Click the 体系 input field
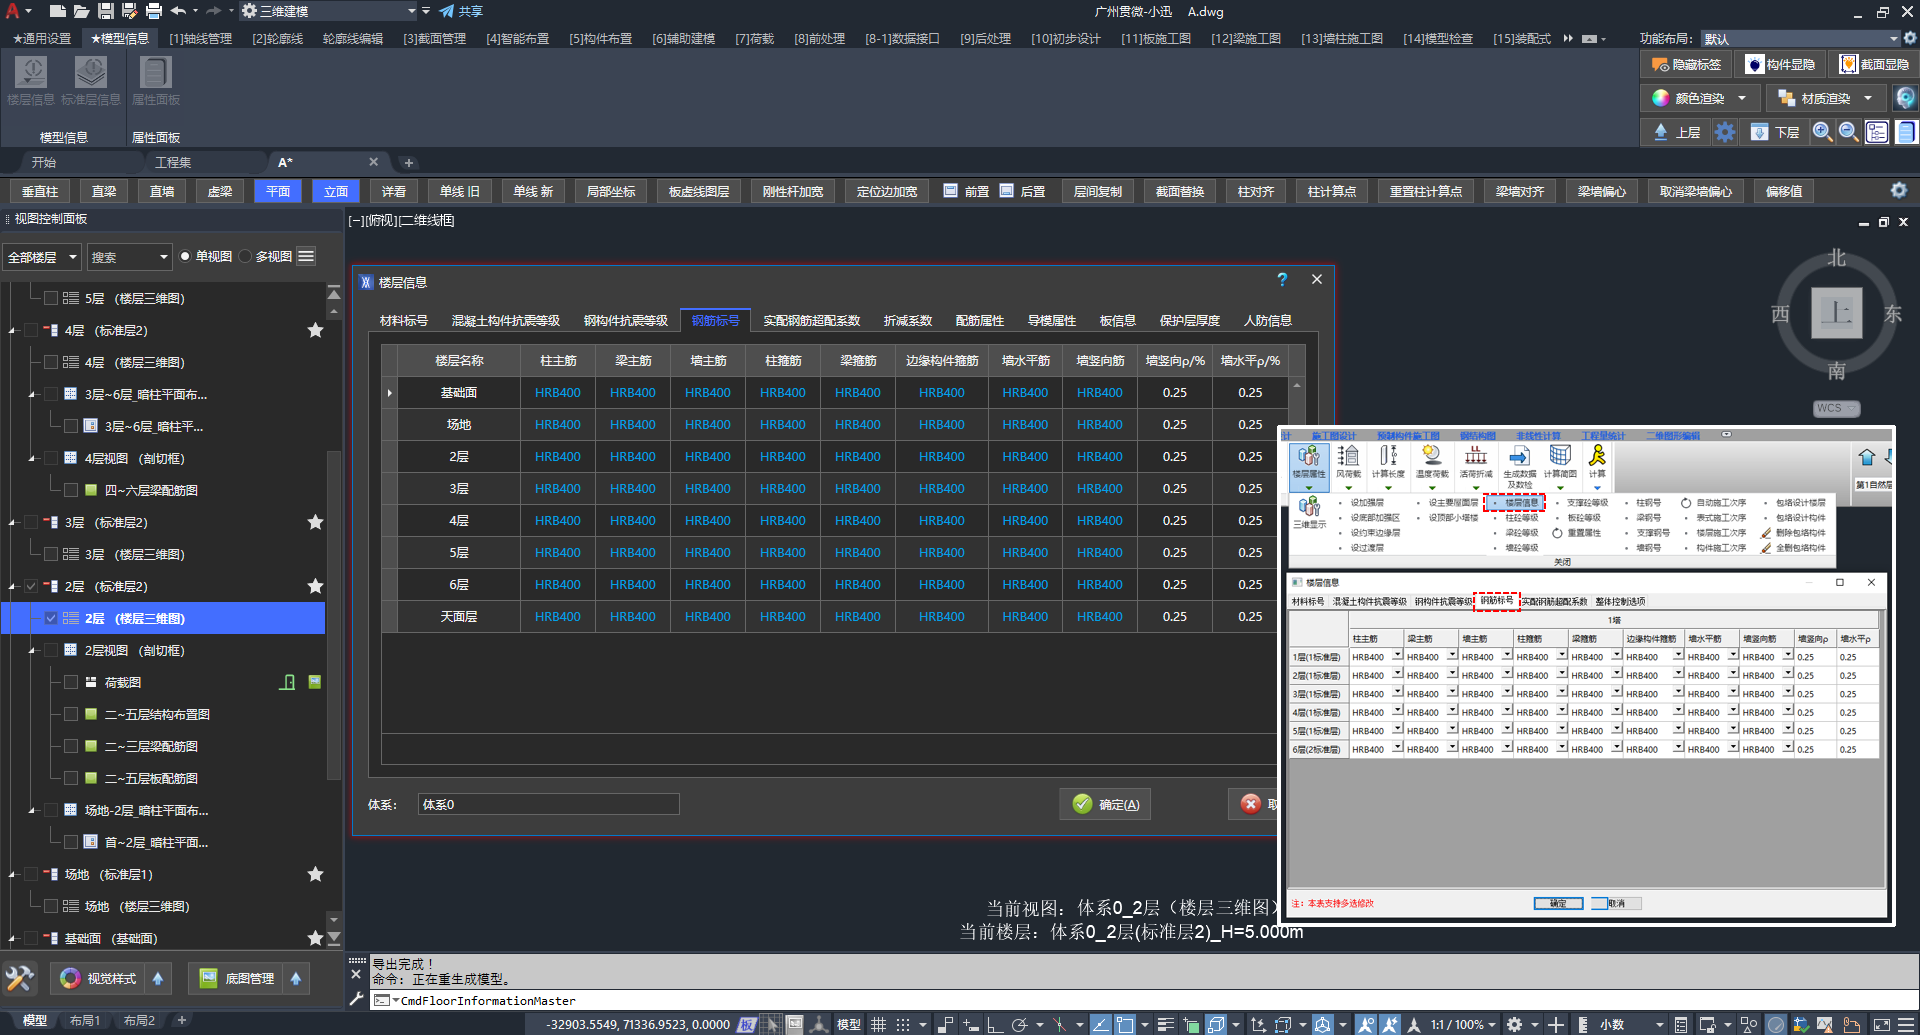 tap(548, 804)
